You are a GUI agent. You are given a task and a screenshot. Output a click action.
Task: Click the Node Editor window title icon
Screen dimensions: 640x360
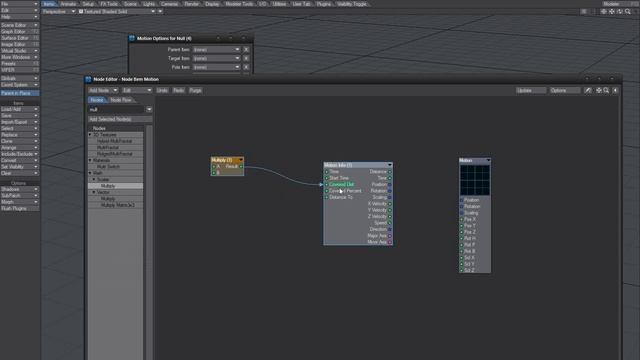click(88, 79)
